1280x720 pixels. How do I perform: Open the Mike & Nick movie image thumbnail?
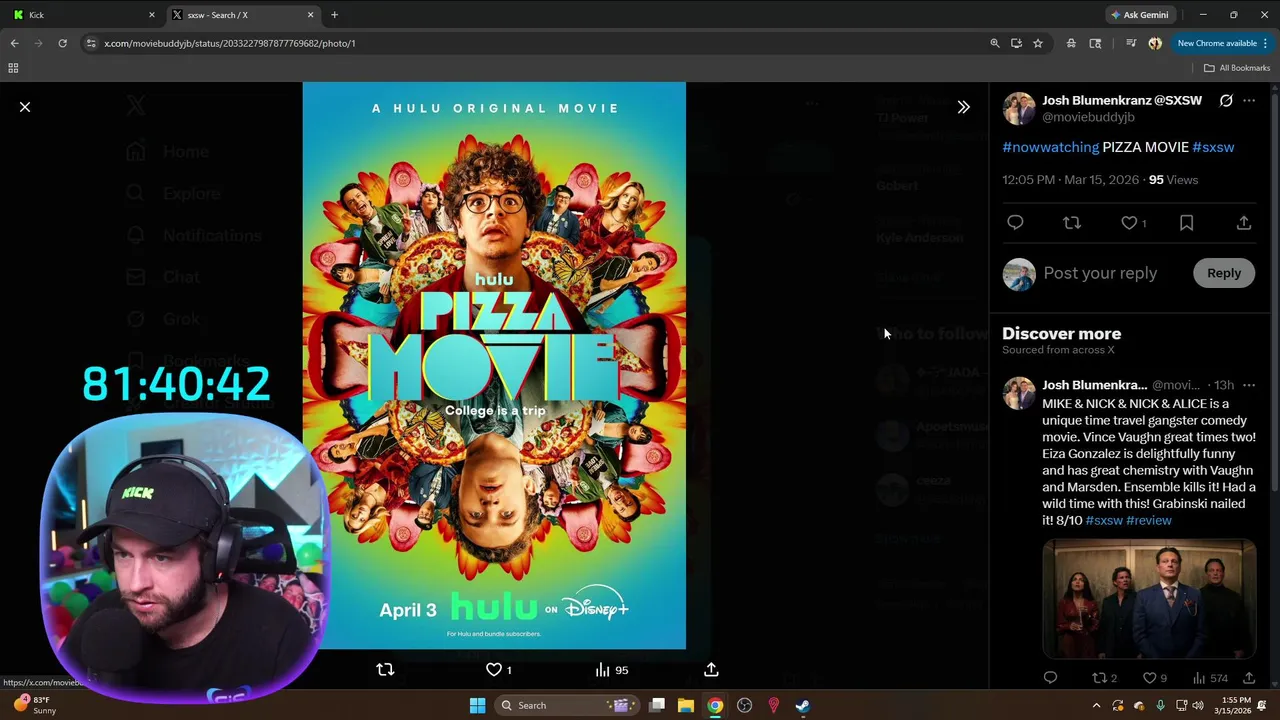point(1149,599)
